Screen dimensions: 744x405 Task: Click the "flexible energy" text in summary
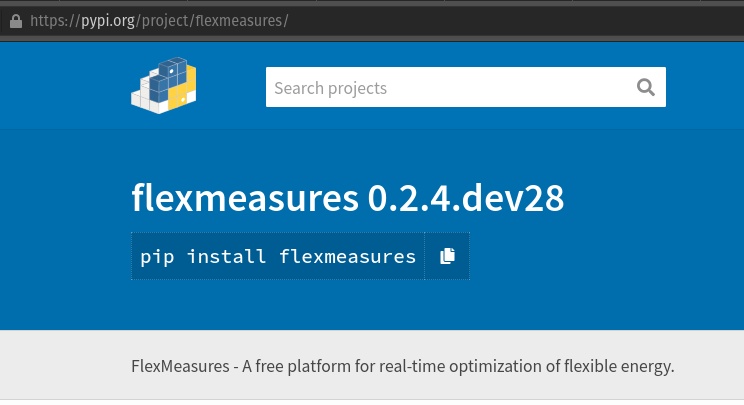(619, 367)
